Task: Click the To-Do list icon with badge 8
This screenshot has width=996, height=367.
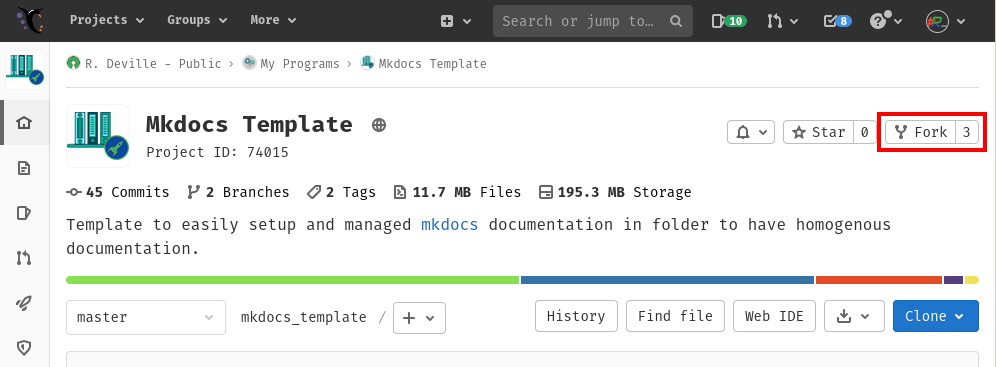Action: click(837, 21)
